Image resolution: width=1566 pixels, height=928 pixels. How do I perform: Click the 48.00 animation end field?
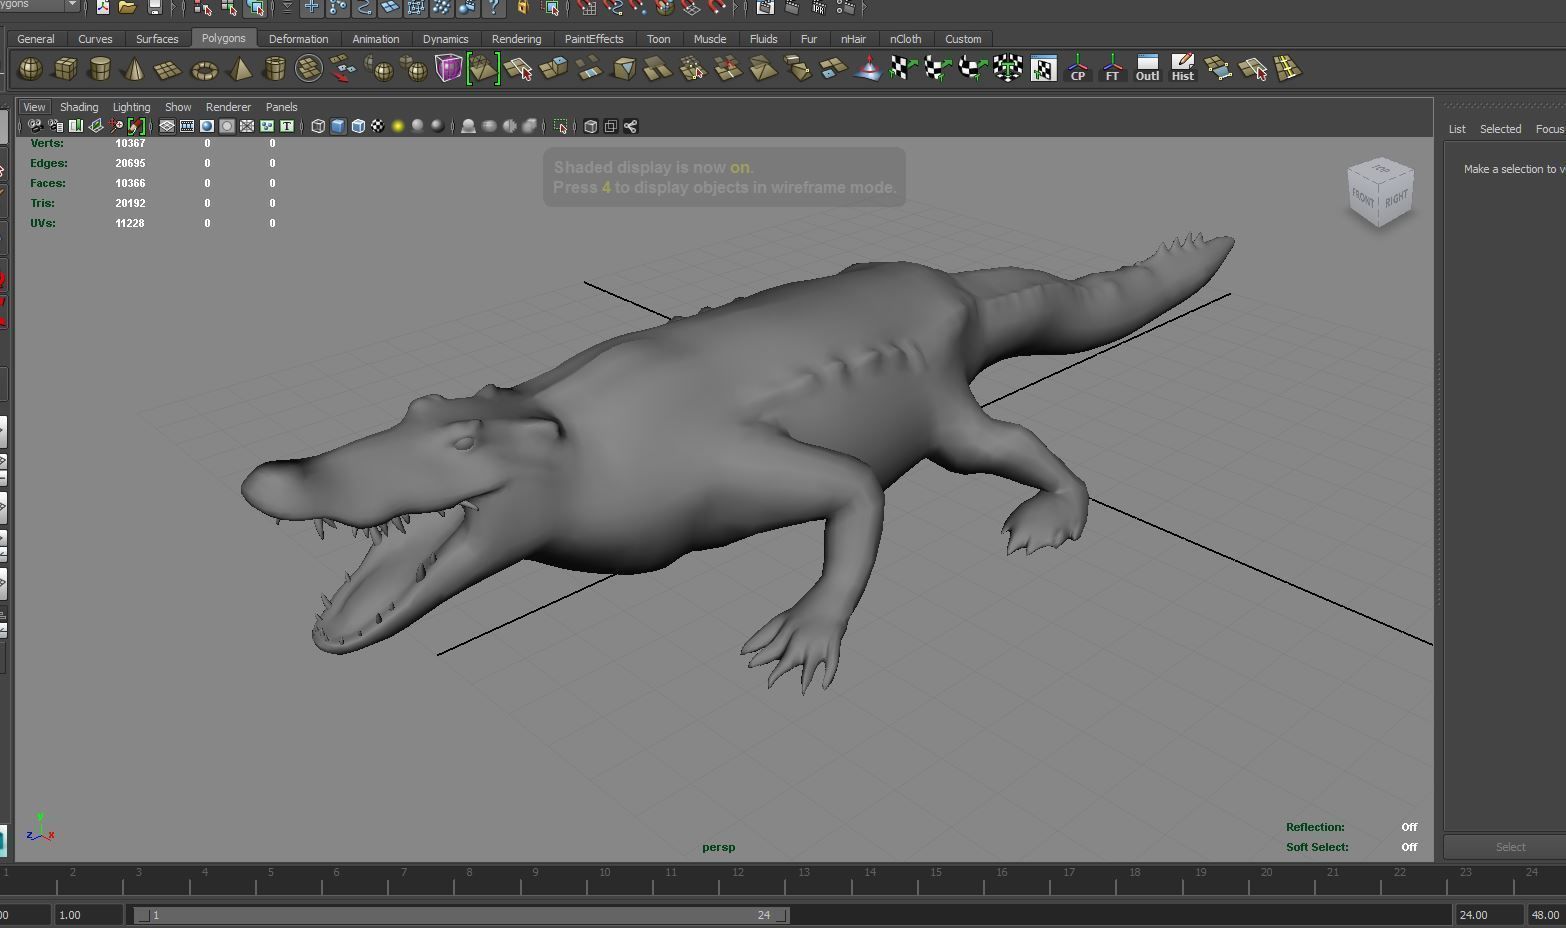click(x=1545, y=915)
